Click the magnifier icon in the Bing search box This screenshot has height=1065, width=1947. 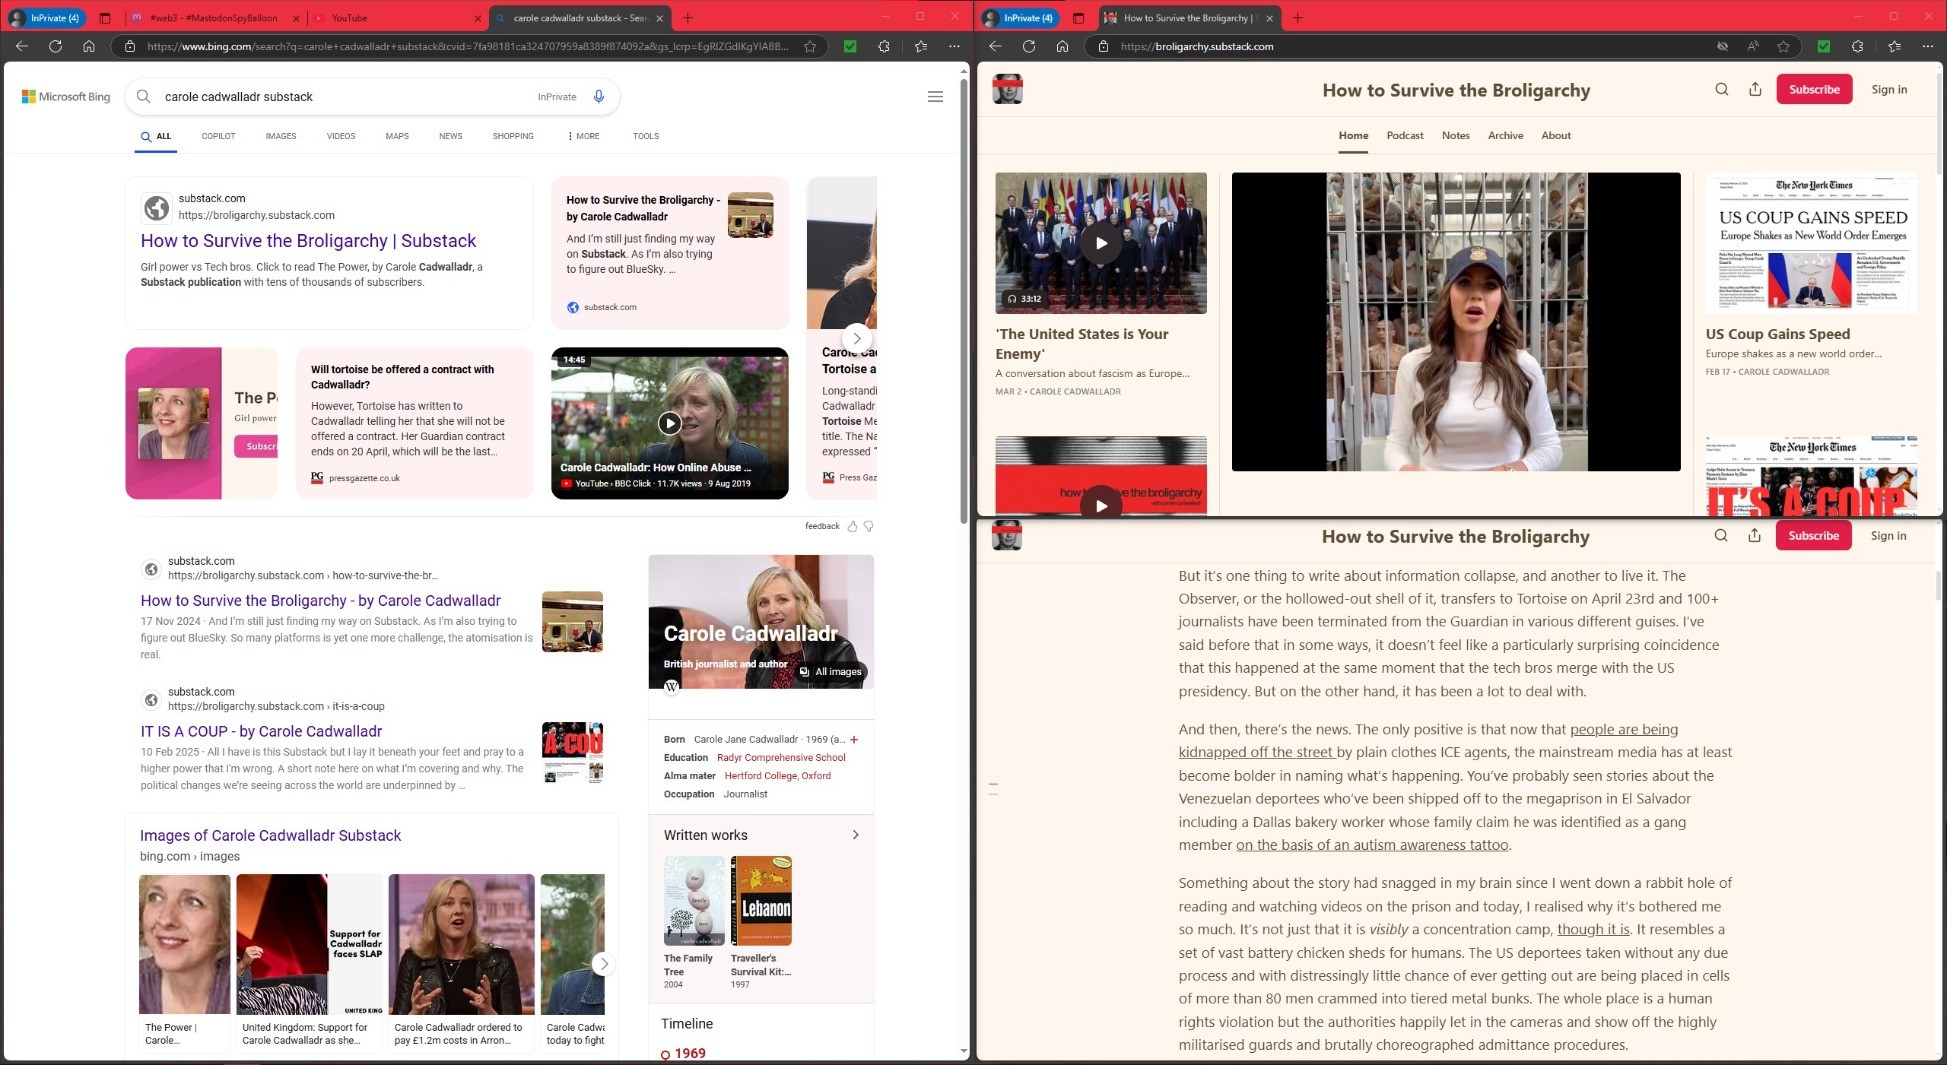[144, 97]
